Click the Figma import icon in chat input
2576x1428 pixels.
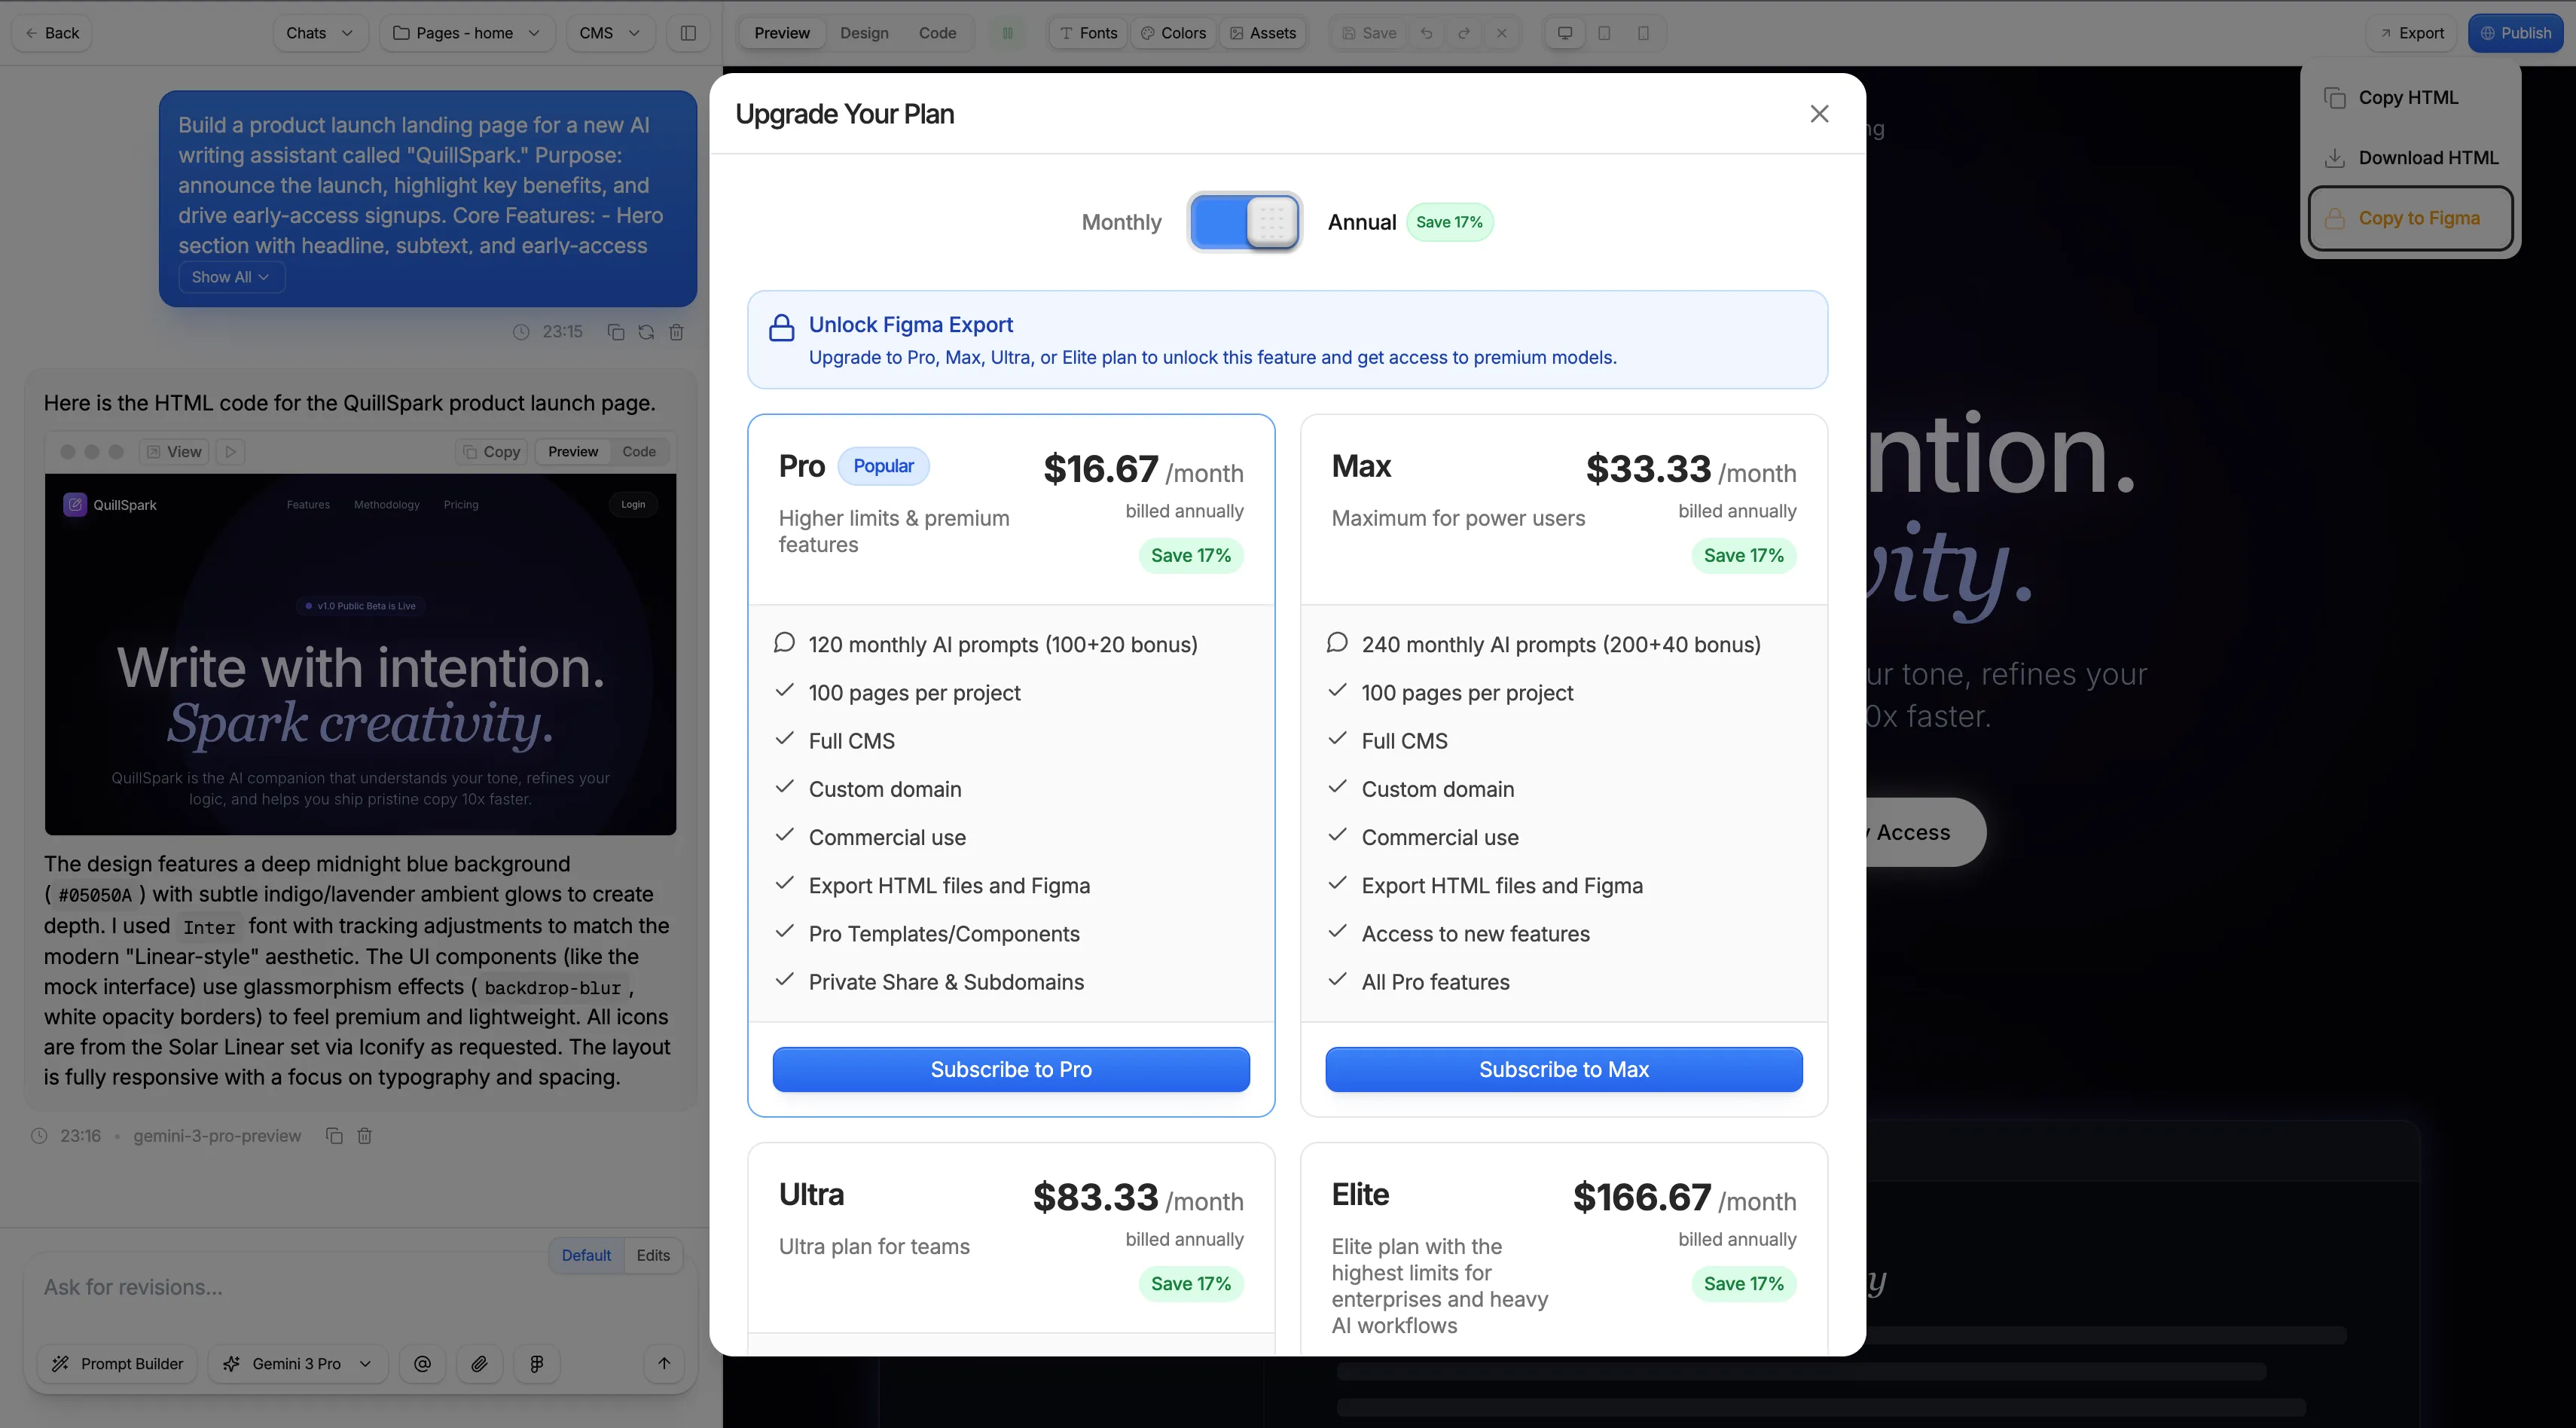click(537, 1364)
